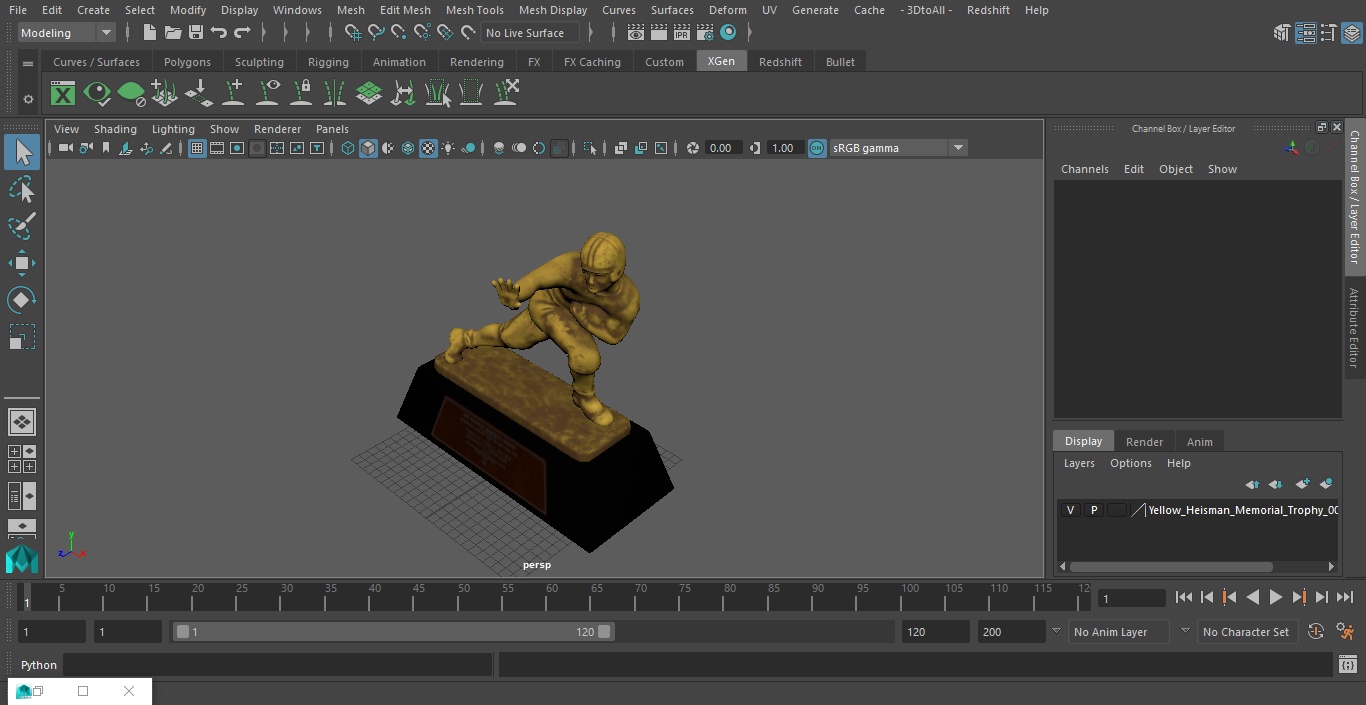Open the shelf menu hamburger icon

click(x=28, y=63)
